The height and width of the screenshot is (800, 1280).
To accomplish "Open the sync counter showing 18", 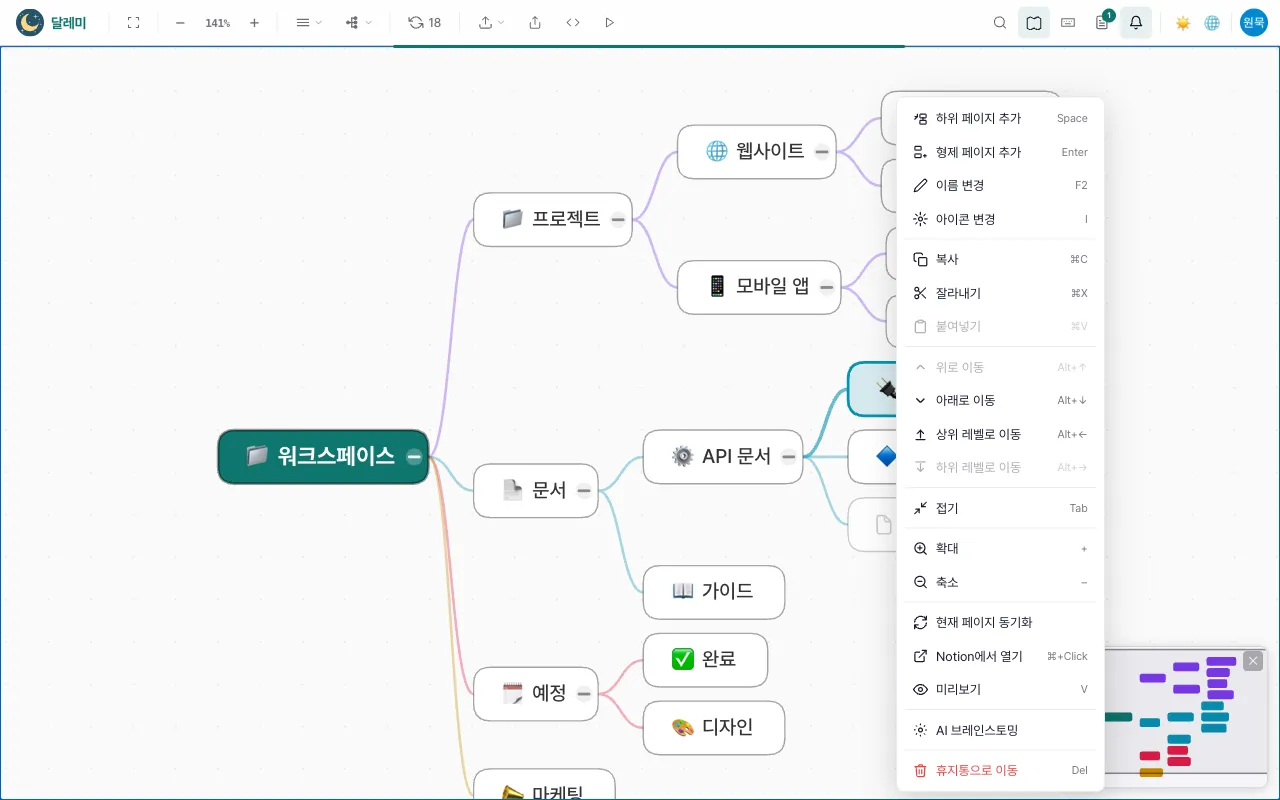I will click(x=425, y=23).
